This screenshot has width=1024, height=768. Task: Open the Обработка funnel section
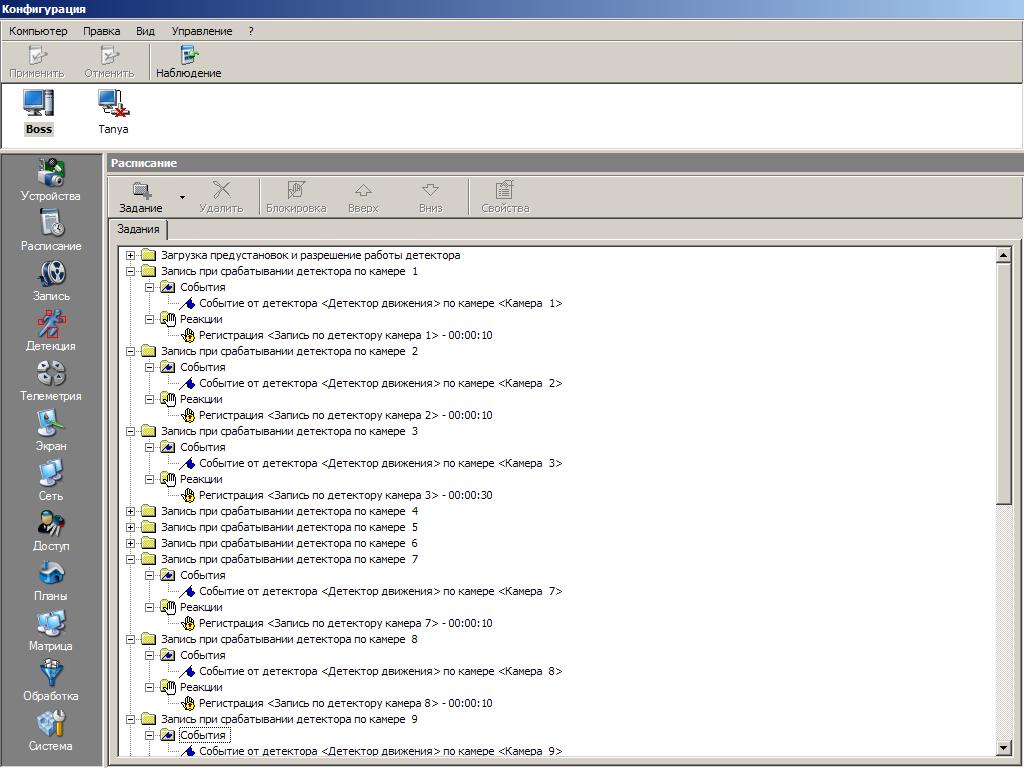pyautogui.click(x=50, y=680)
